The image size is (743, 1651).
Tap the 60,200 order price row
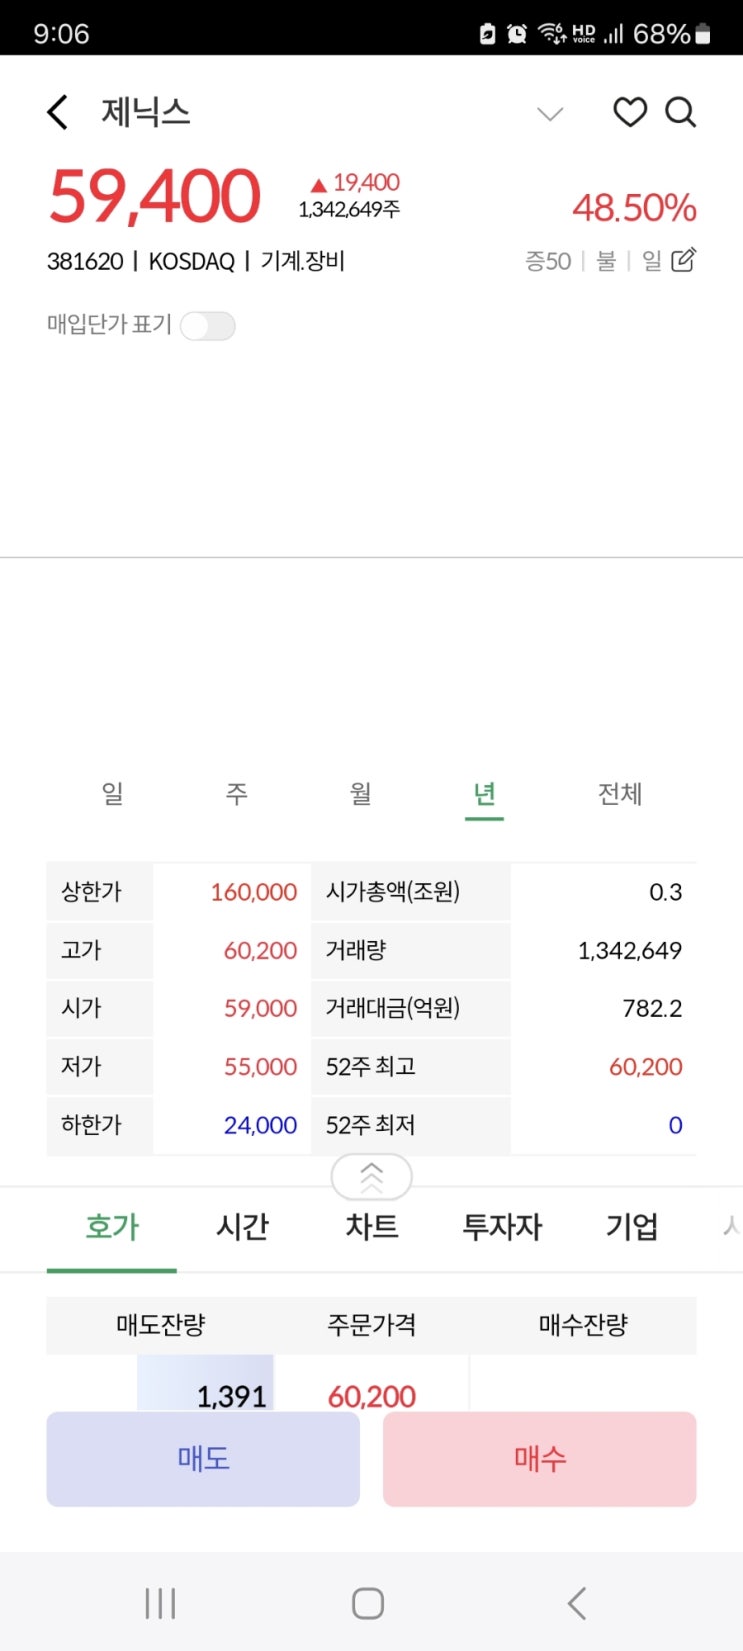coord(371,1394)
